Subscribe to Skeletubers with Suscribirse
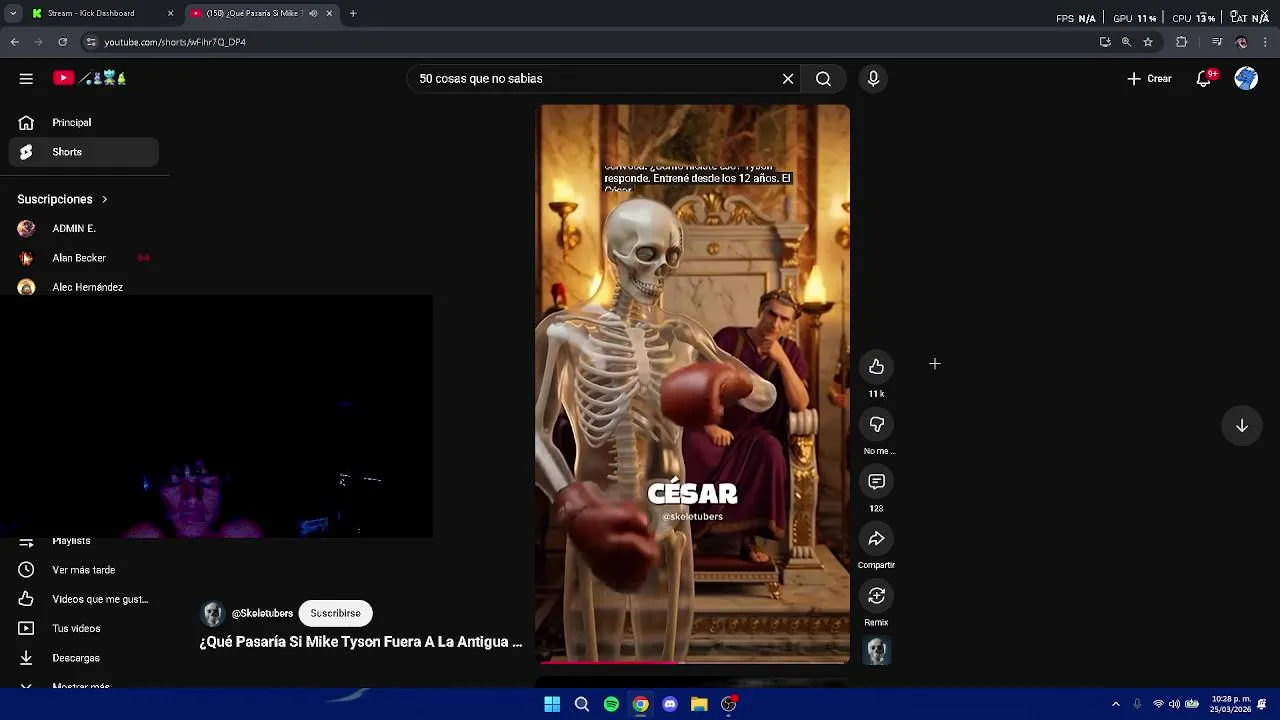Image resolution: width=1280 pixels, height=720 pixels. (x=335, y=613)
